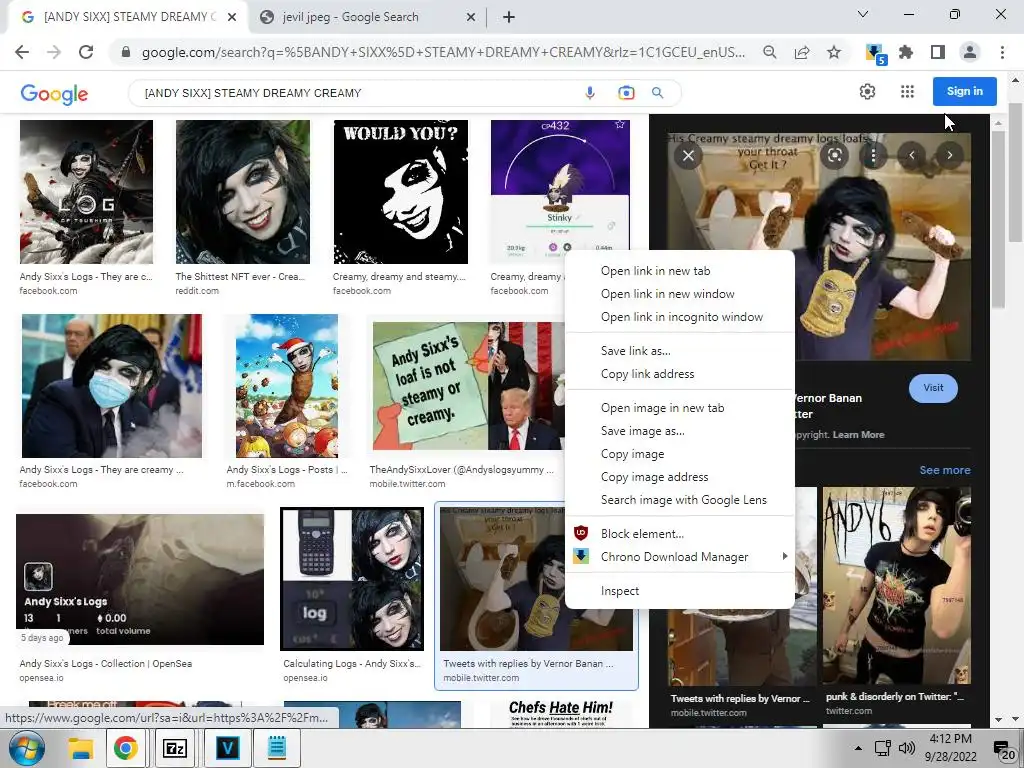Show hidden system tray icons
The height and width of the screenshot is (768, 1024).
click(858, 748)
